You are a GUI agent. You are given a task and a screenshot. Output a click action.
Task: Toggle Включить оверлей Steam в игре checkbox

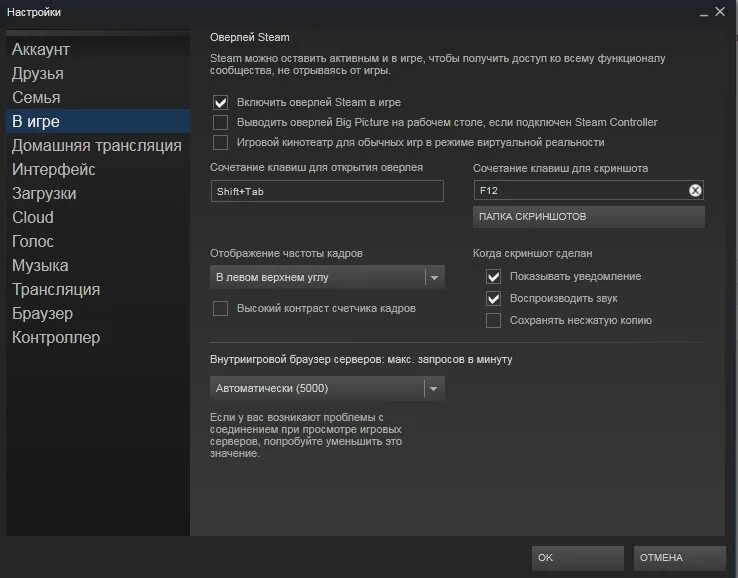tap(220, 102)
